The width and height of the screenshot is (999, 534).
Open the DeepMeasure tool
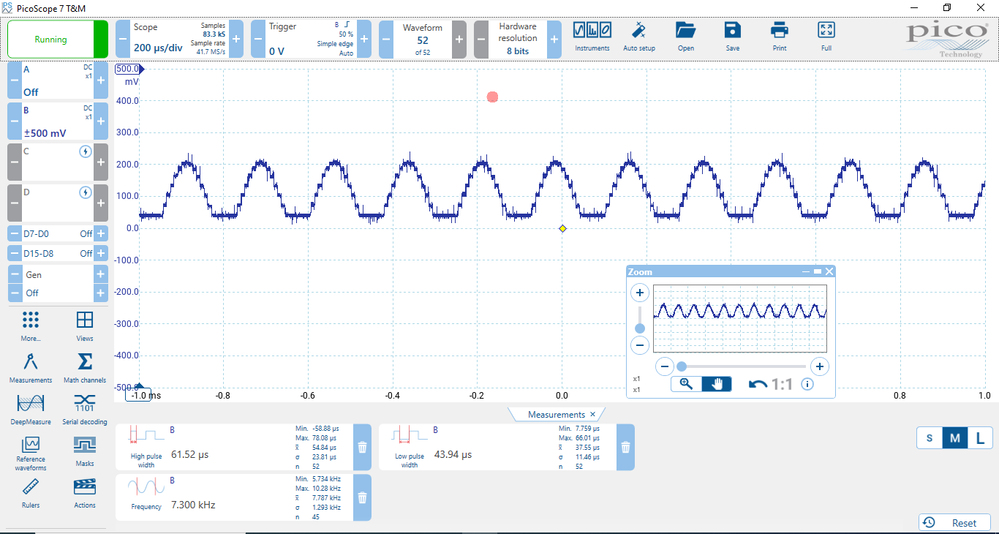coord(31,410)
